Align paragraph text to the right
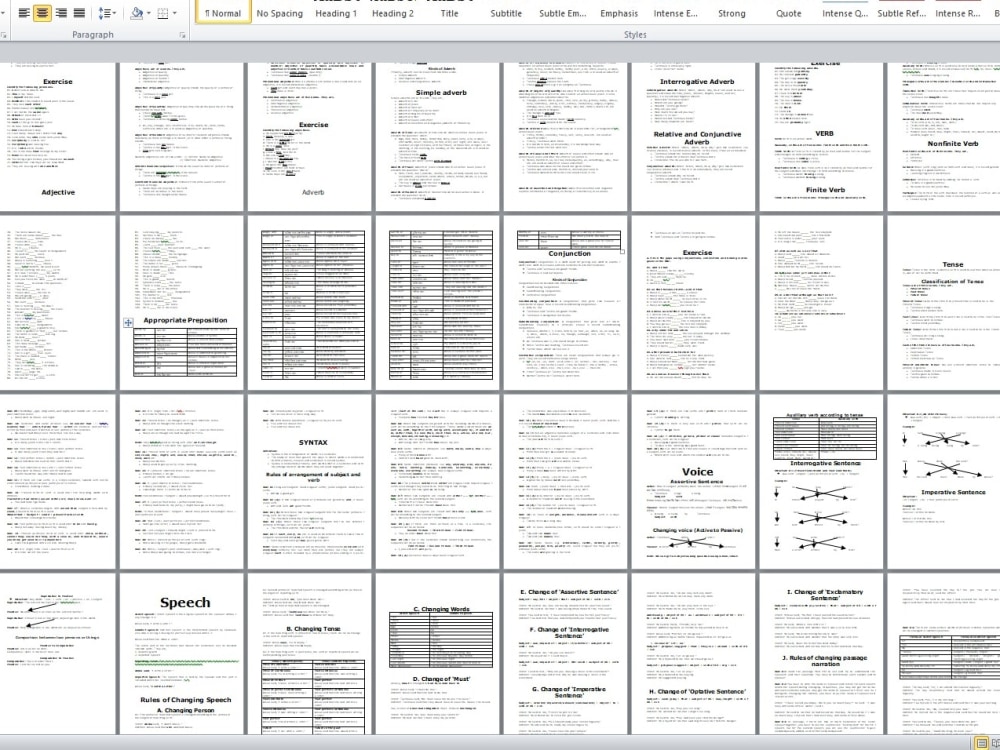This screenshot has width=1000, height=750. click(x=61, y=12)
